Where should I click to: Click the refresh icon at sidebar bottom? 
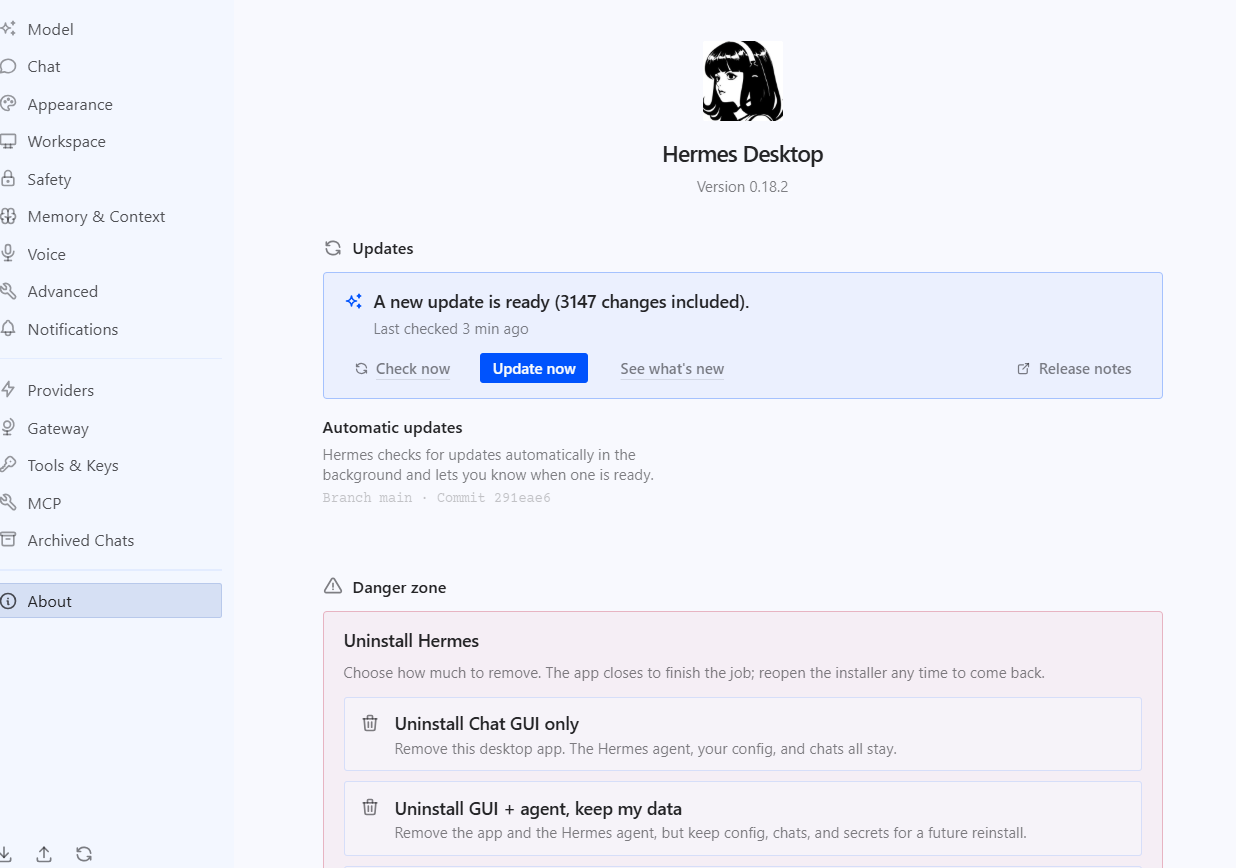click(84, 854)
